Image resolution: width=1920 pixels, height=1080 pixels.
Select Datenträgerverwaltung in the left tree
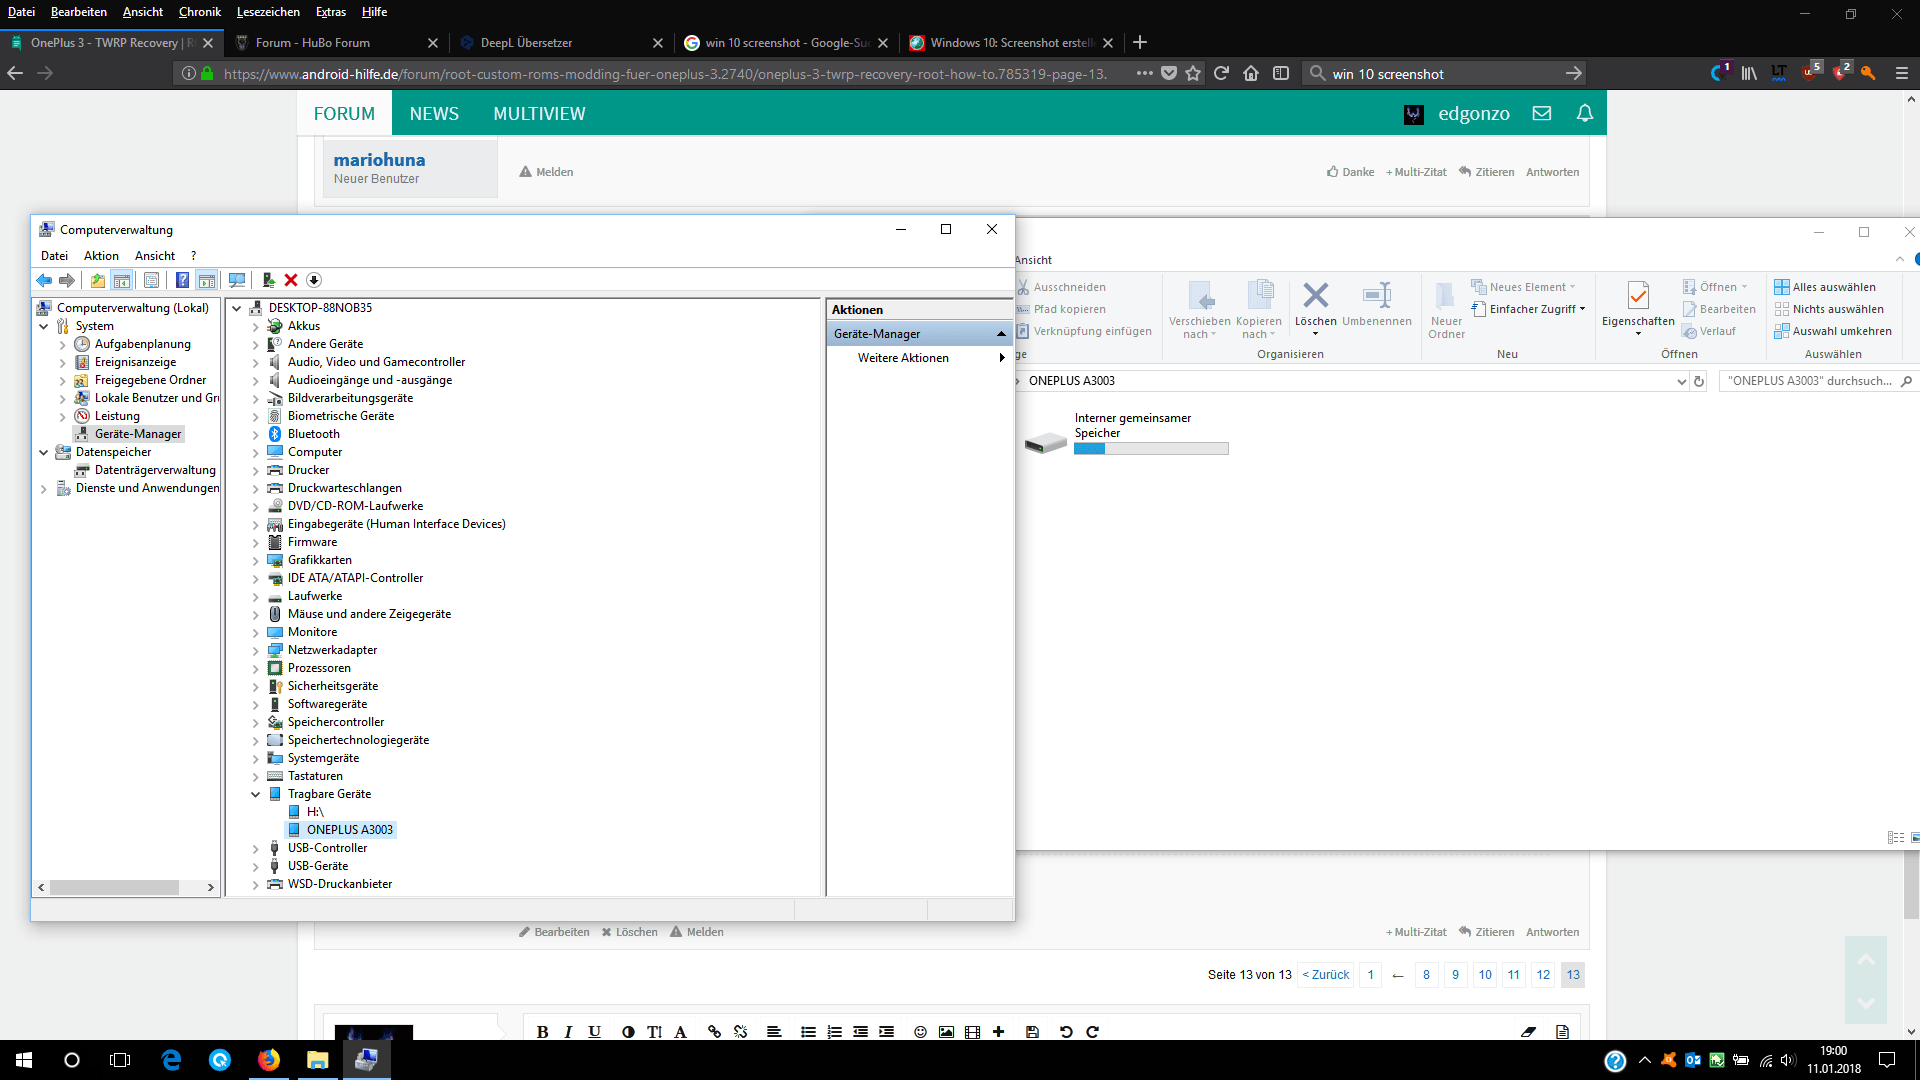click(155, 470)
